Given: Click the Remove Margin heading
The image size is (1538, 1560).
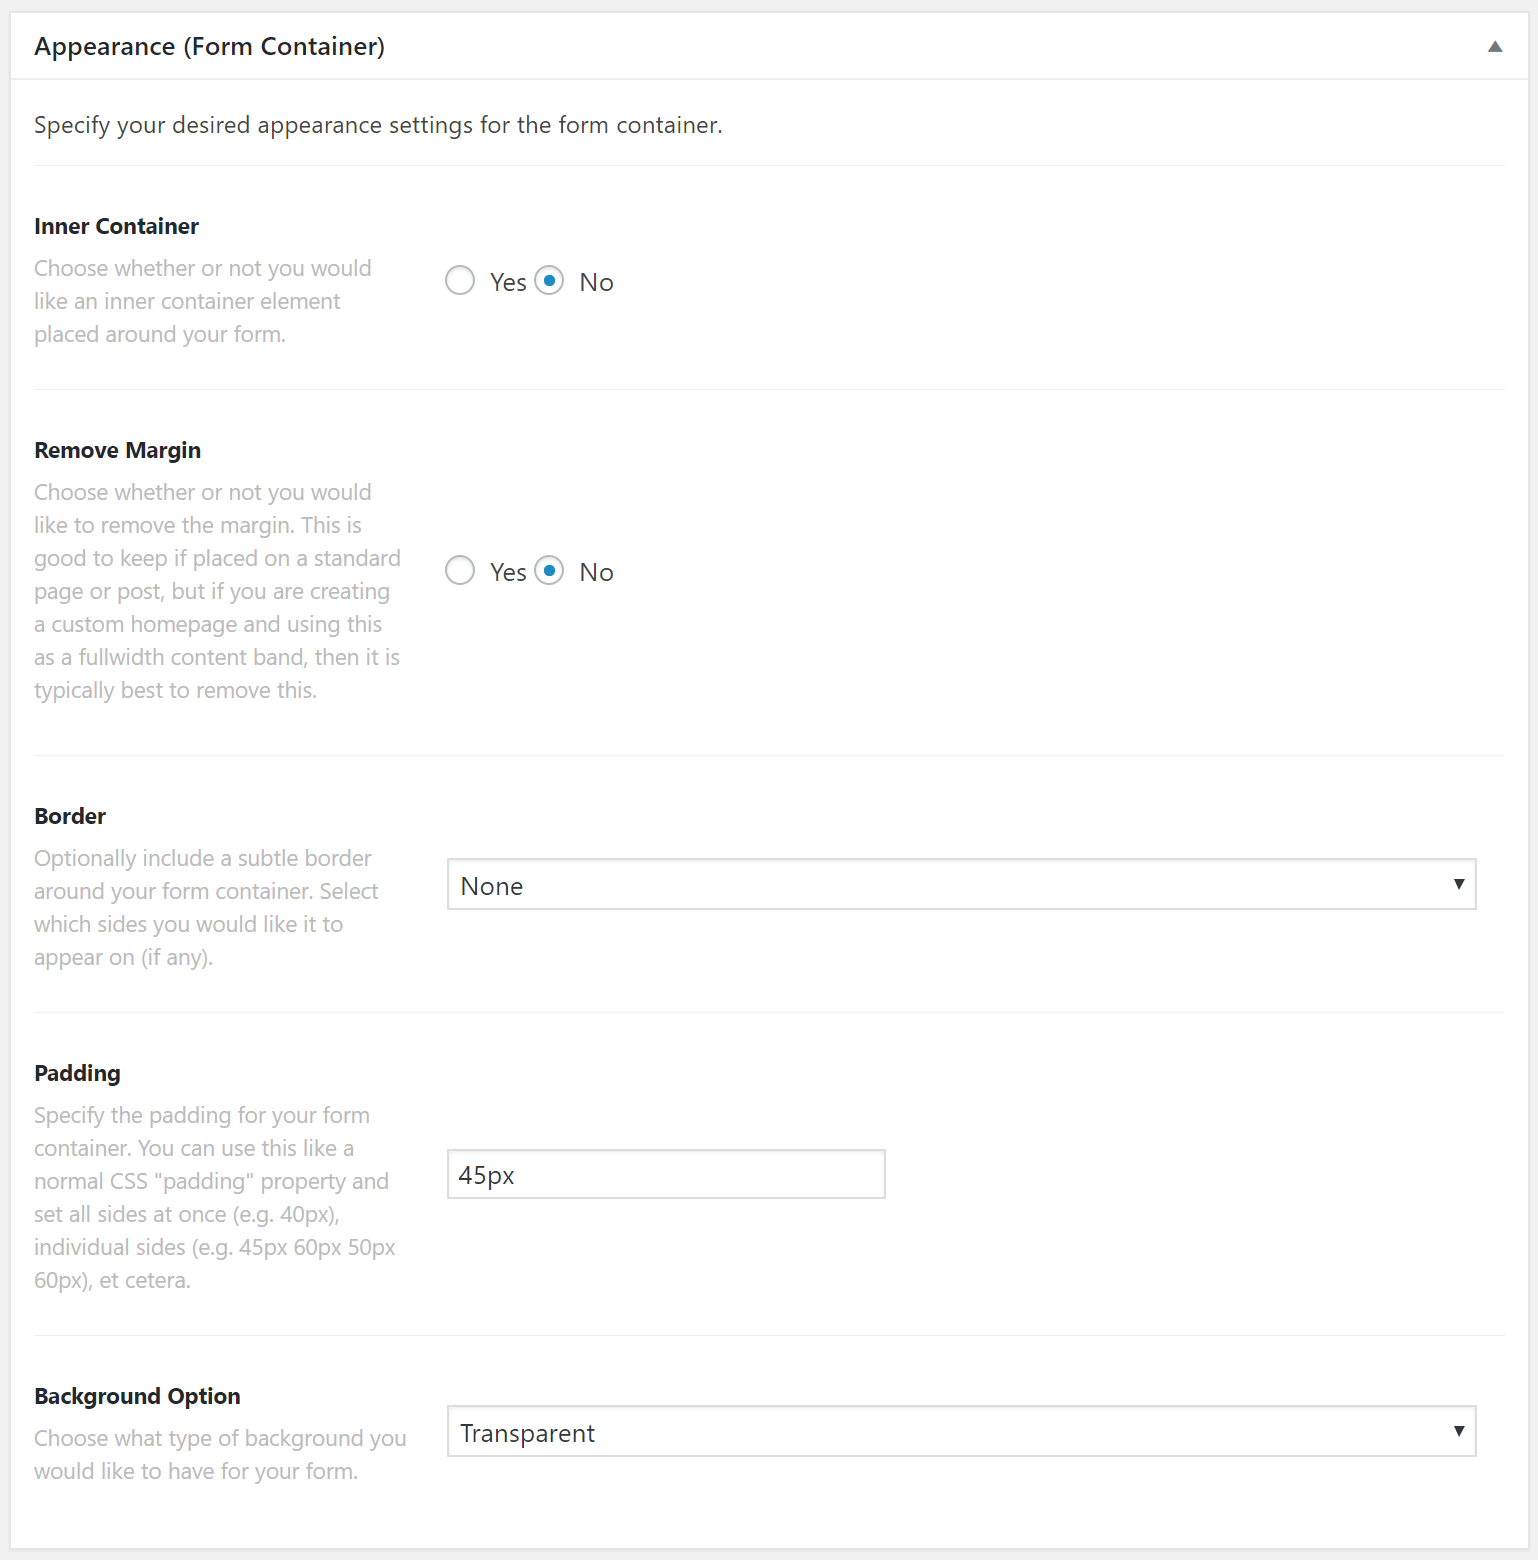Looking at the screenshot, I should (x=117, y=450).
